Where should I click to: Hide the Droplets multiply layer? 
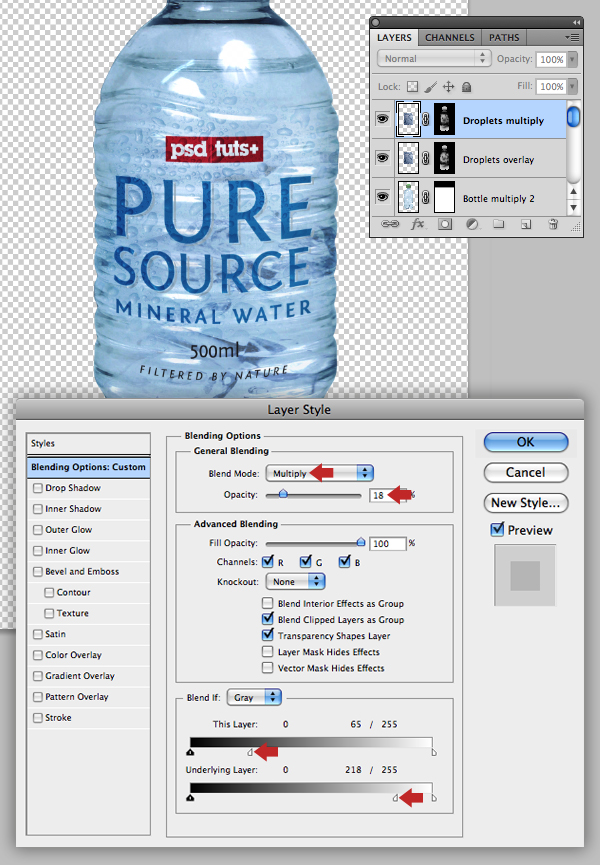click(382, 119)
